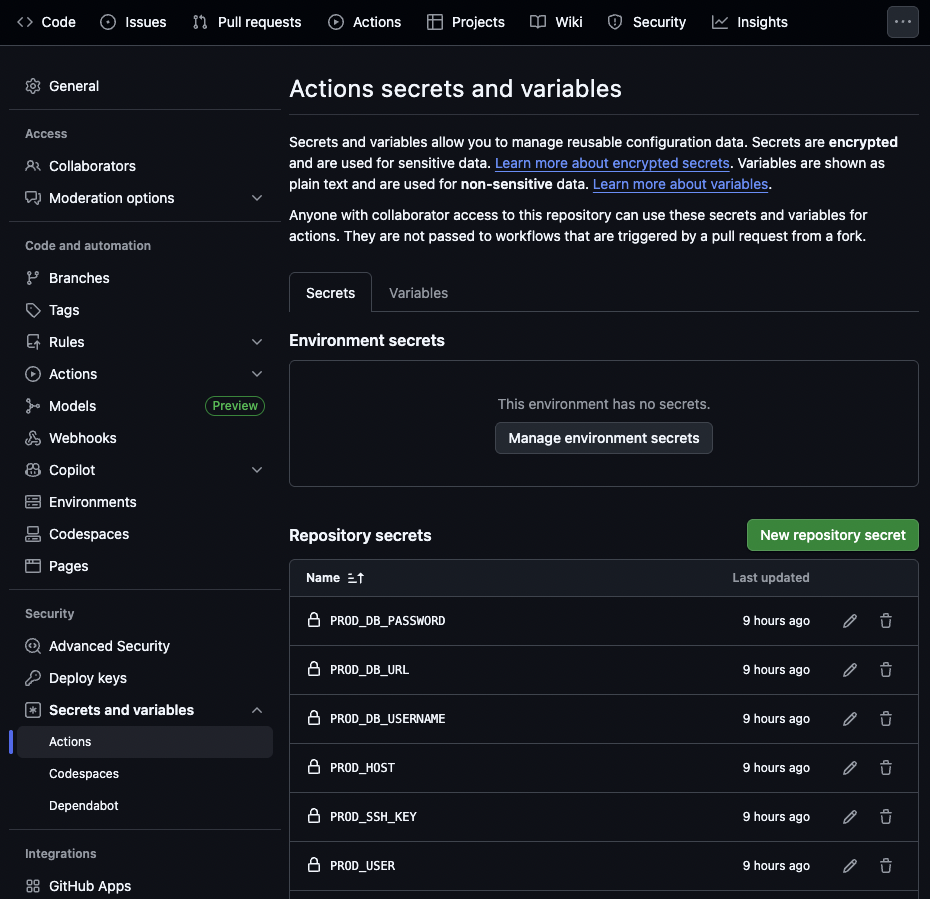Delete PROD_SSH_KEY secret trash icon
The height and width of the screenshot is (899, 930).
pyautogui.click(x=886, y=817)
